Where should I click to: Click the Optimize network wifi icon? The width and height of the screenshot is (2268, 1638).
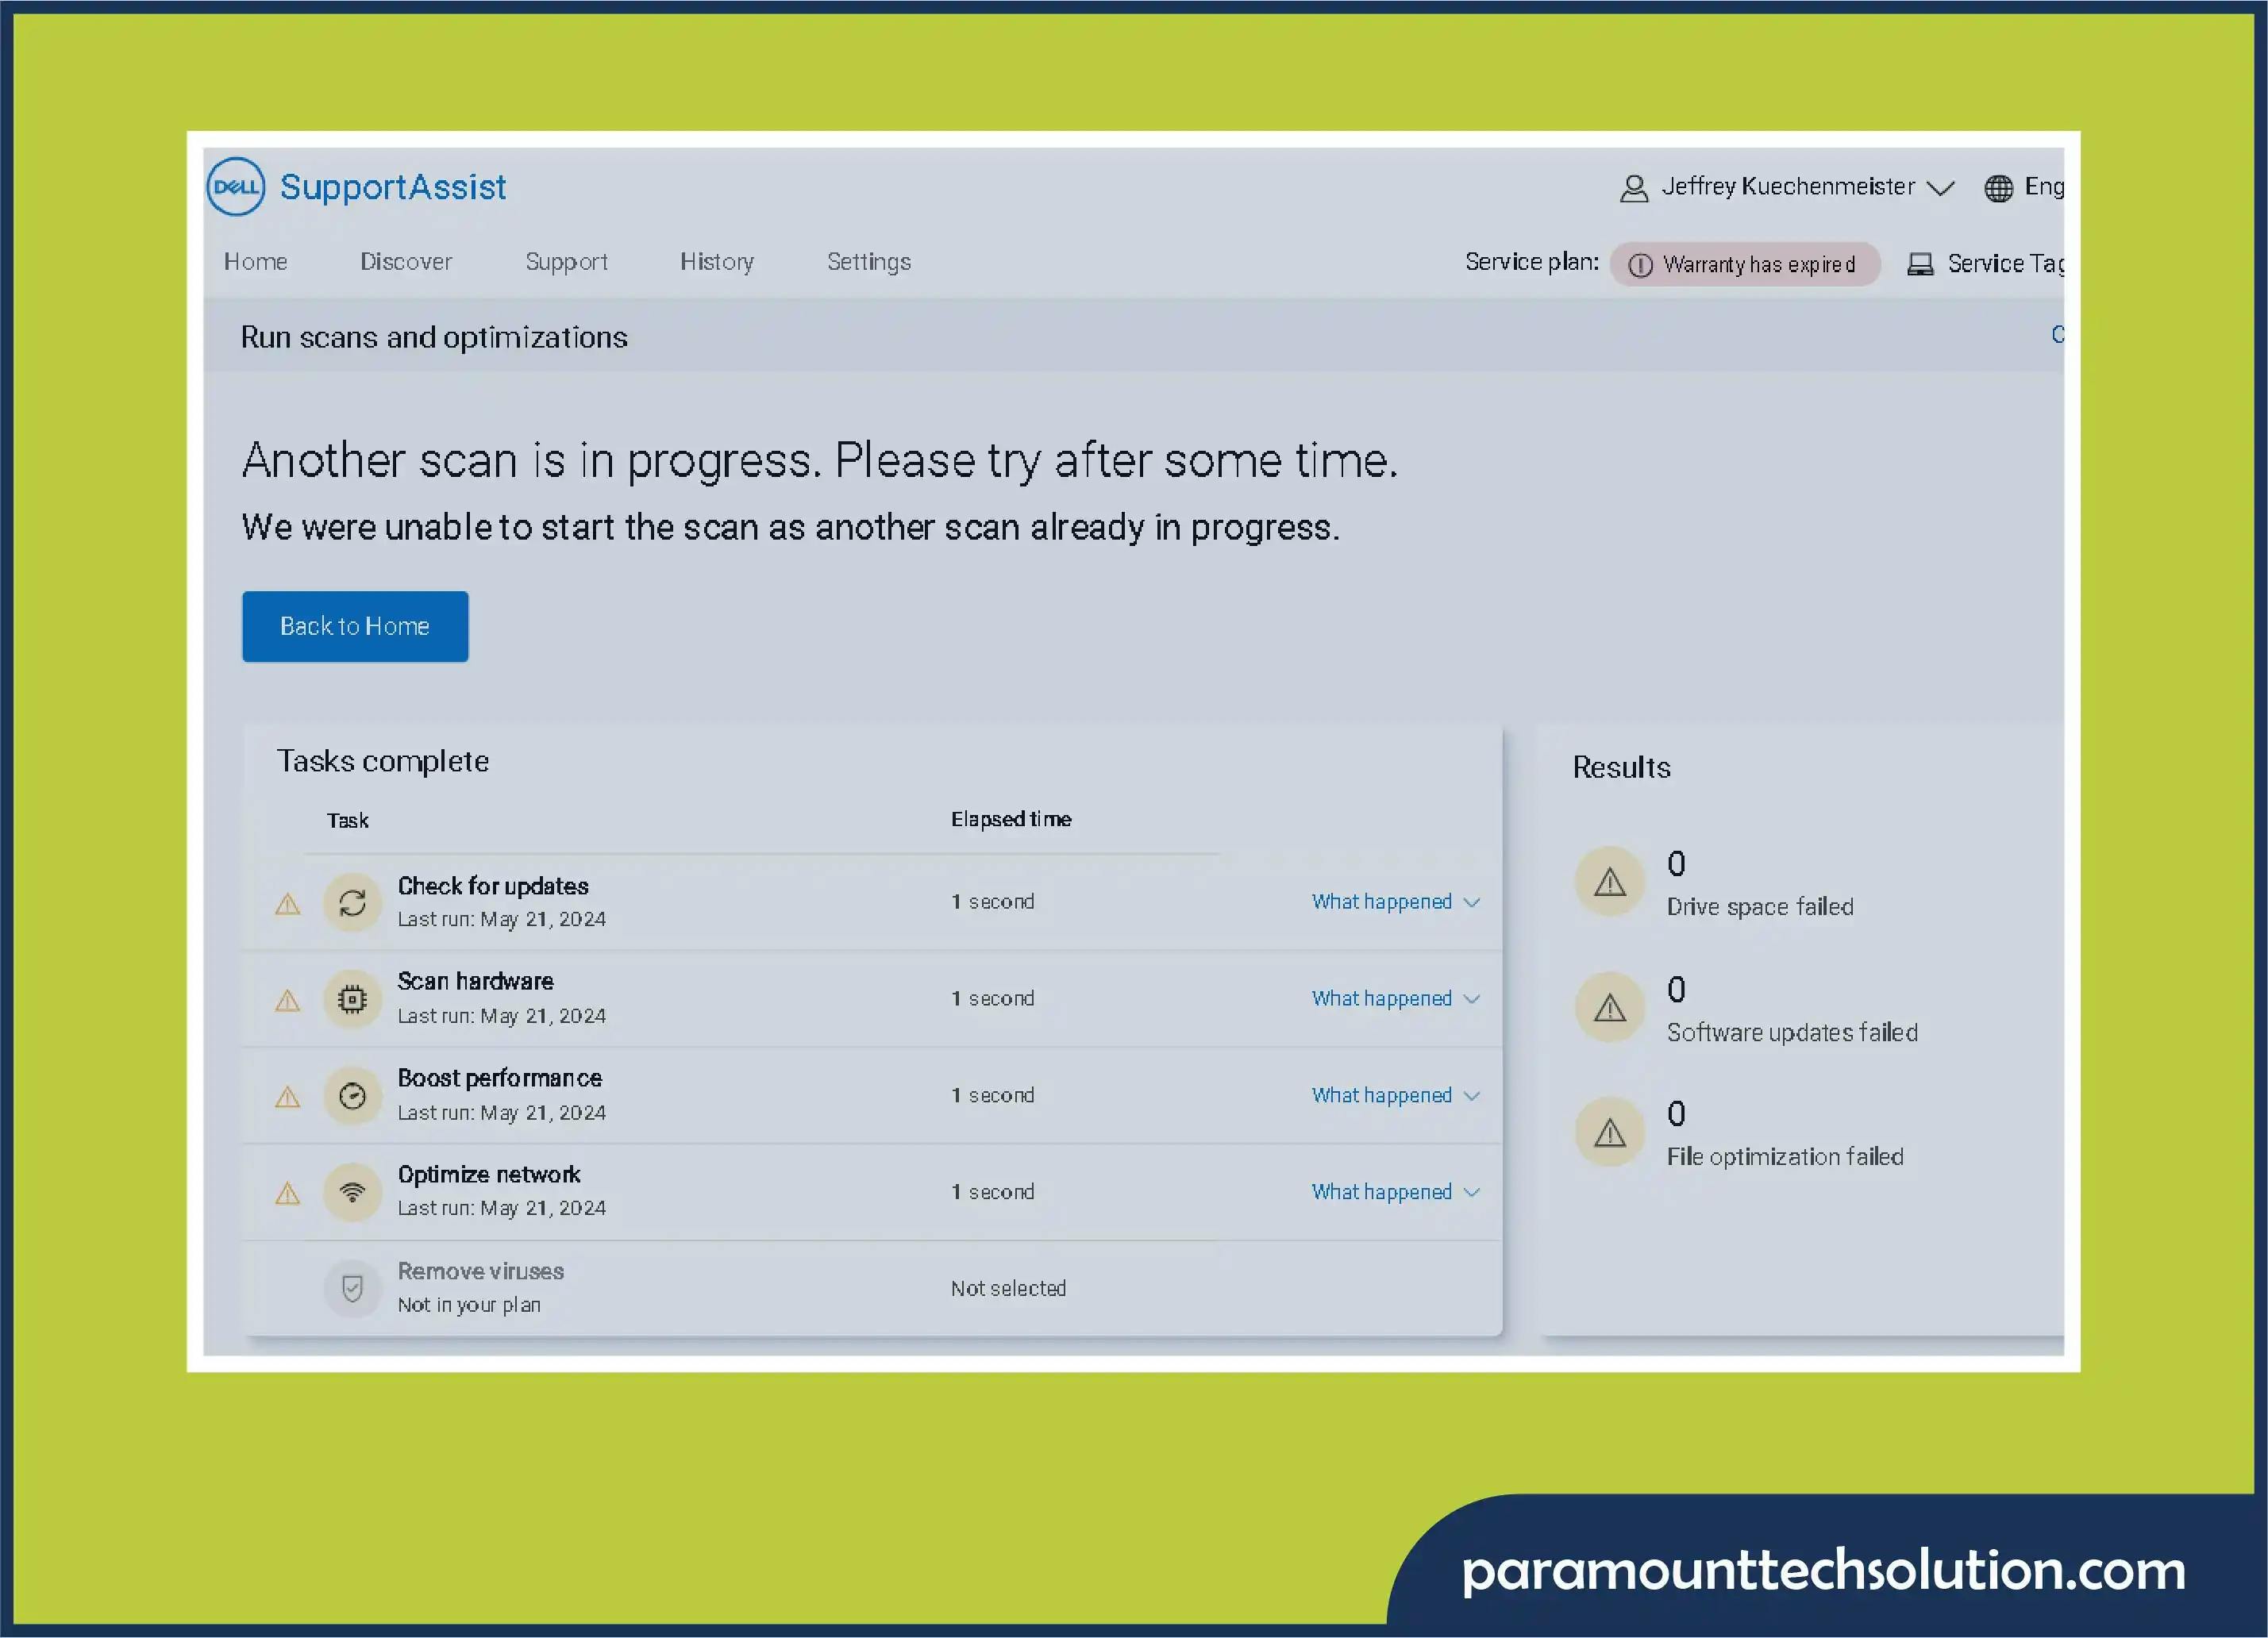(x=352, y=1192)
